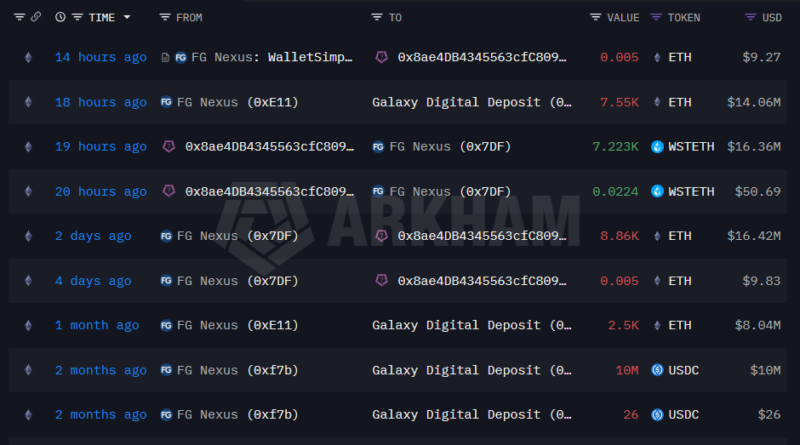800x445 pixels.
Task: Click Ethereum chain icon in 14 hours row
Action: coord(27,57)
